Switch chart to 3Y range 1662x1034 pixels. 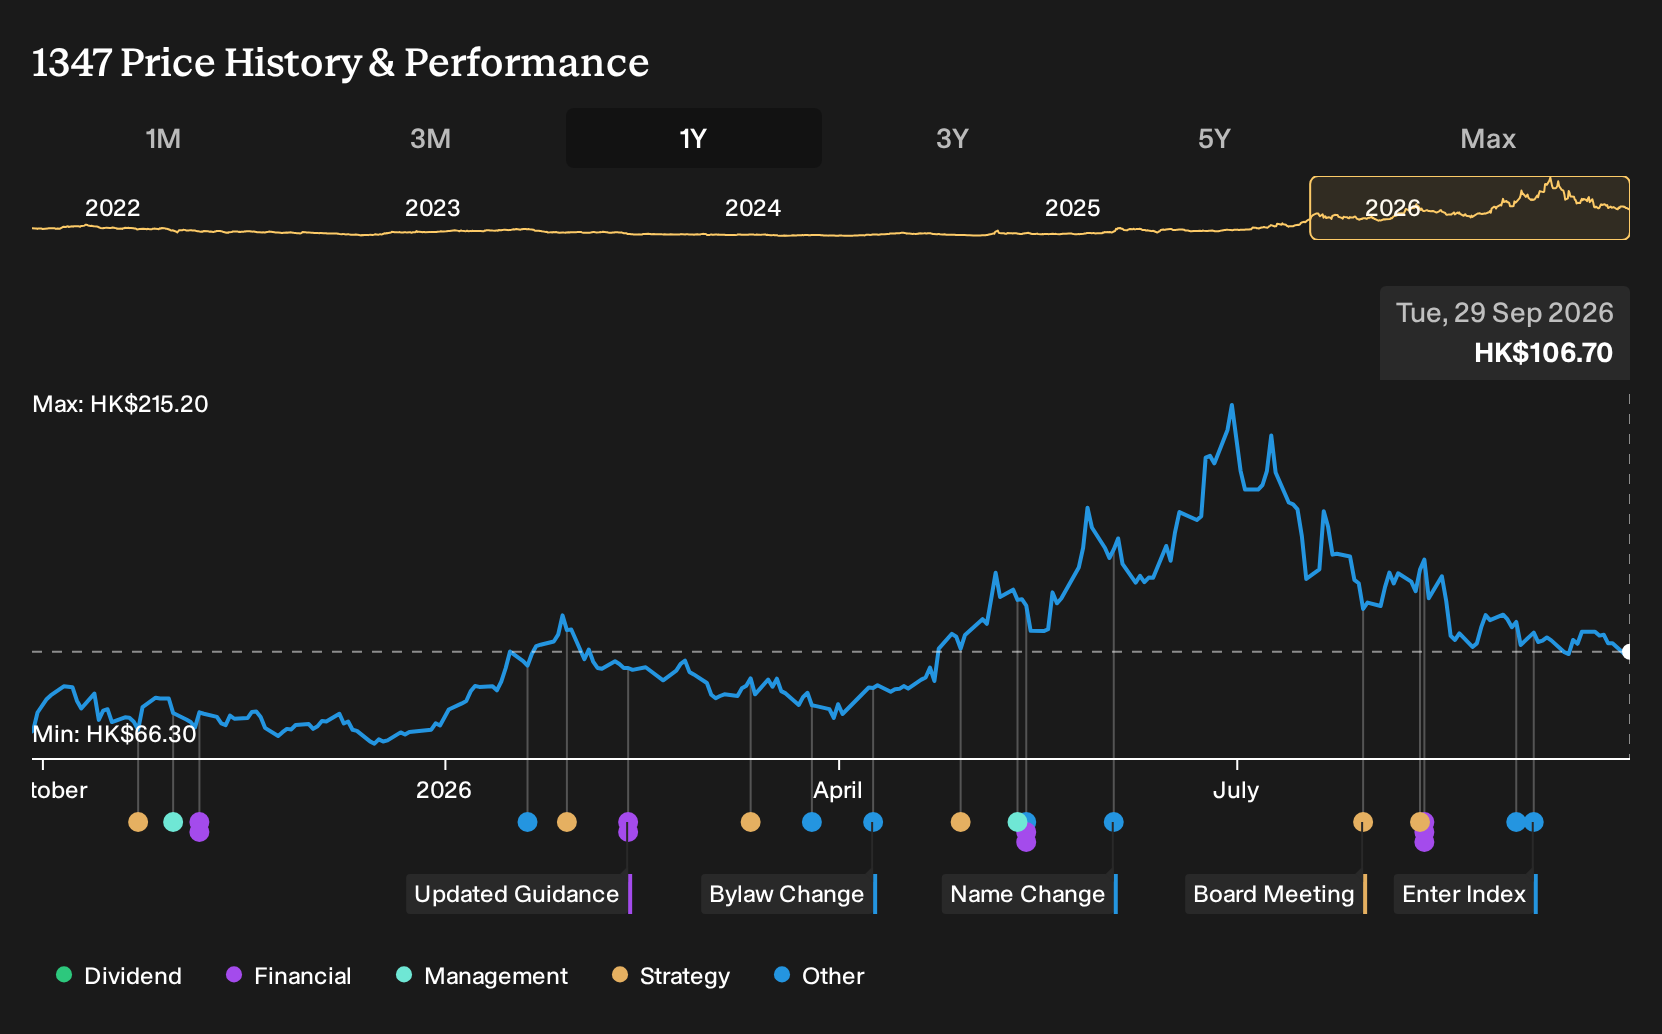coord(952,138)
